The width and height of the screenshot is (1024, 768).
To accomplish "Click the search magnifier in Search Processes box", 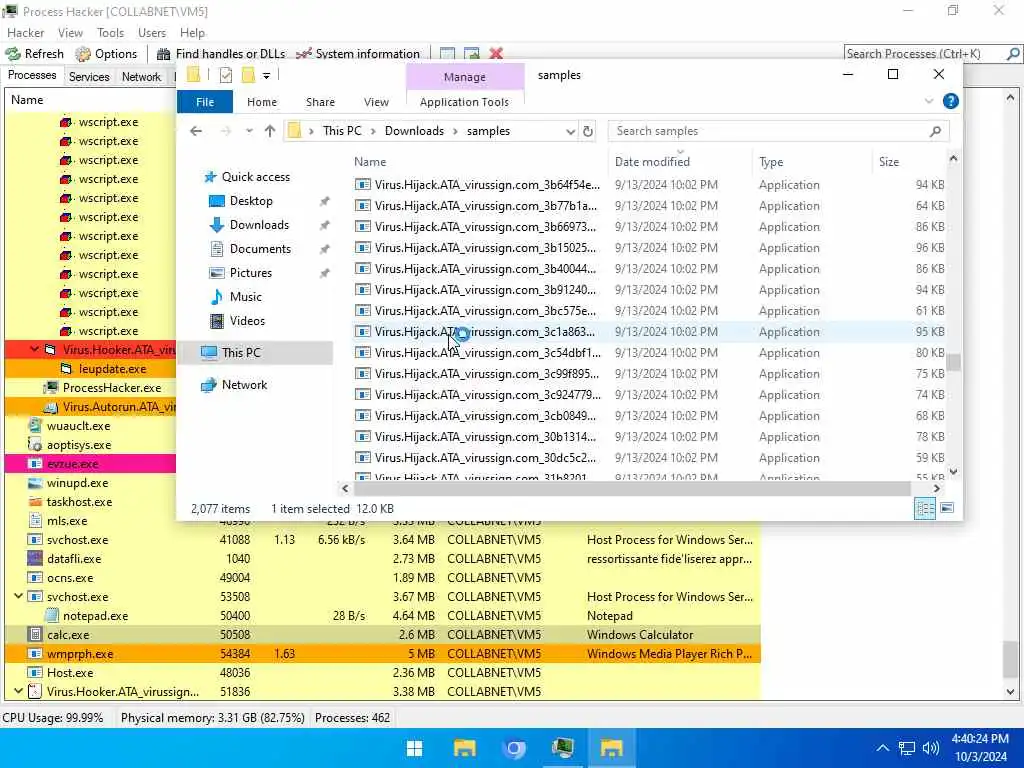I will (x=1013, y=54).
